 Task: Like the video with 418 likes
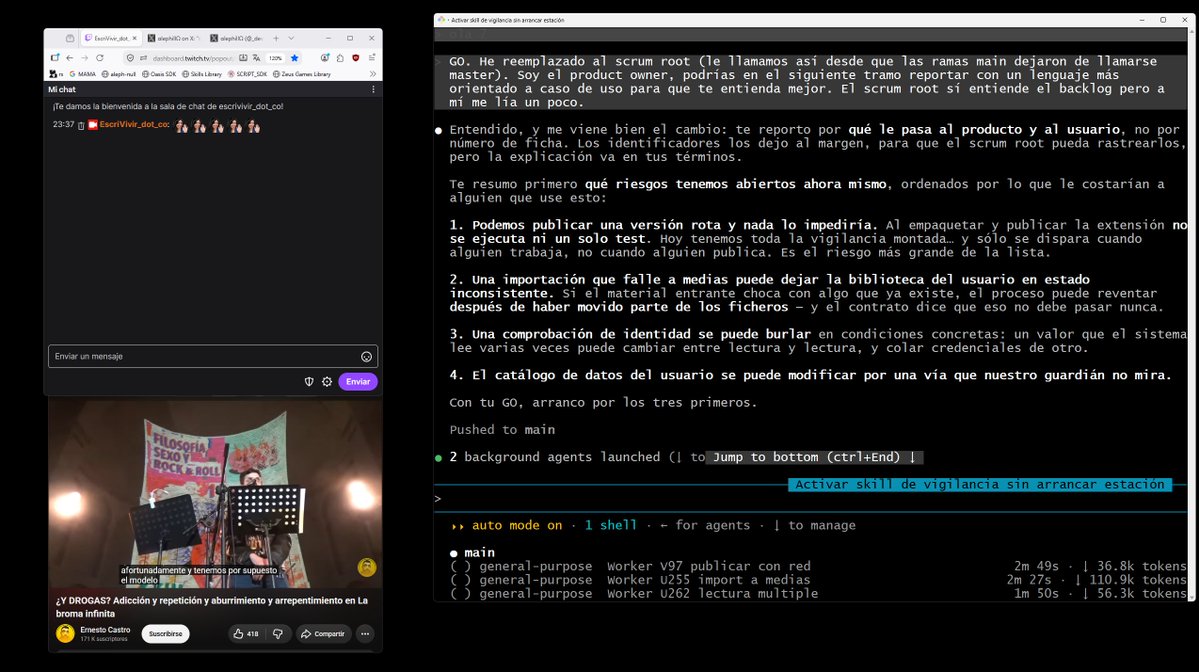pos(246,634)
